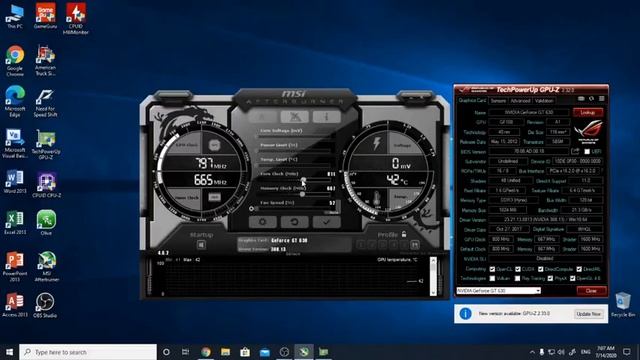Toggle the UEFI checkbox in GPU-Z

[x=587, y=151]
